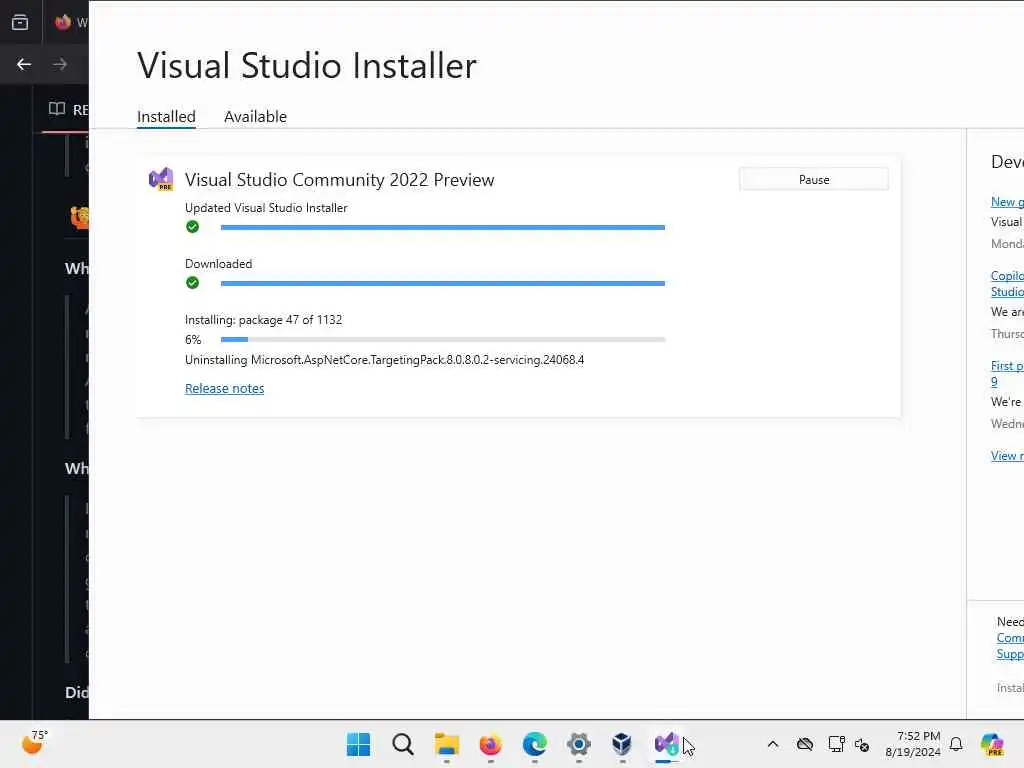Screen dimensions: 1024x768
Task: Click the network status tray icon
Action: click(836, 744)
